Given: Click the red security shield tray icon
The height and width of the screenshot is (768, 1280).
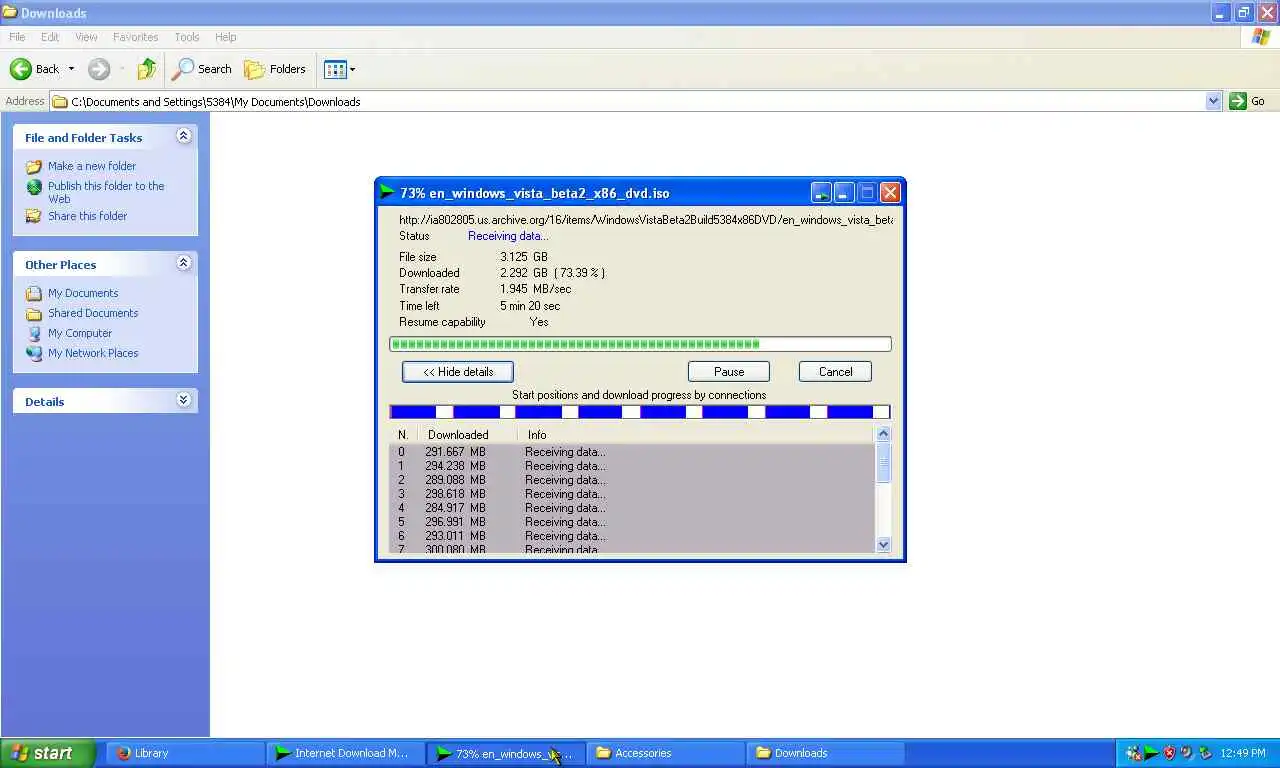Looking at the screenshot, I should tap(1169, 753).
